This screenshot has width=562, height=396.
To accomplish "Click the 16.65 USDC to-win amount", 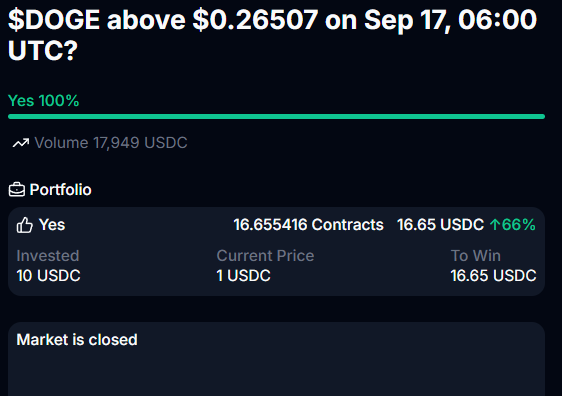I will [494, 276].
